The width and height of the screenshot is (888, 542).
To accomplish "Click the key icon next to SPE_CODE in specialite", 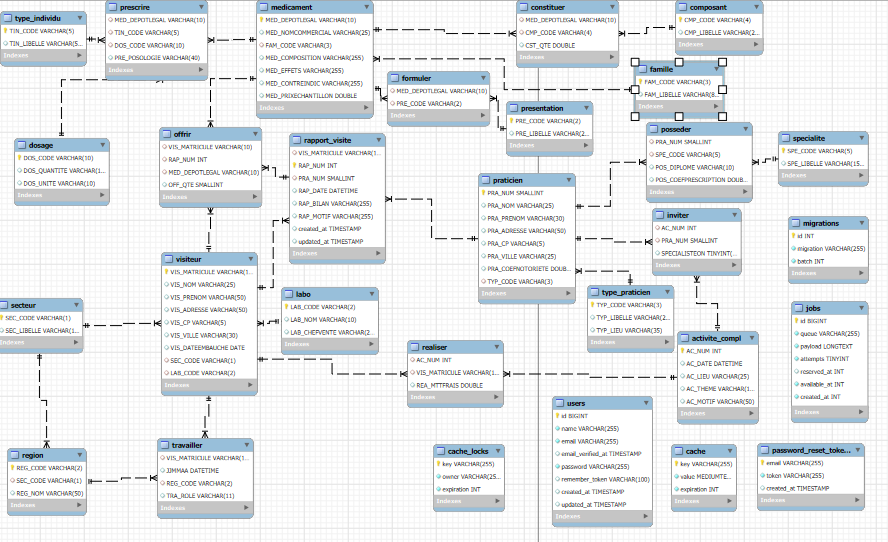I will click(785, 151).
